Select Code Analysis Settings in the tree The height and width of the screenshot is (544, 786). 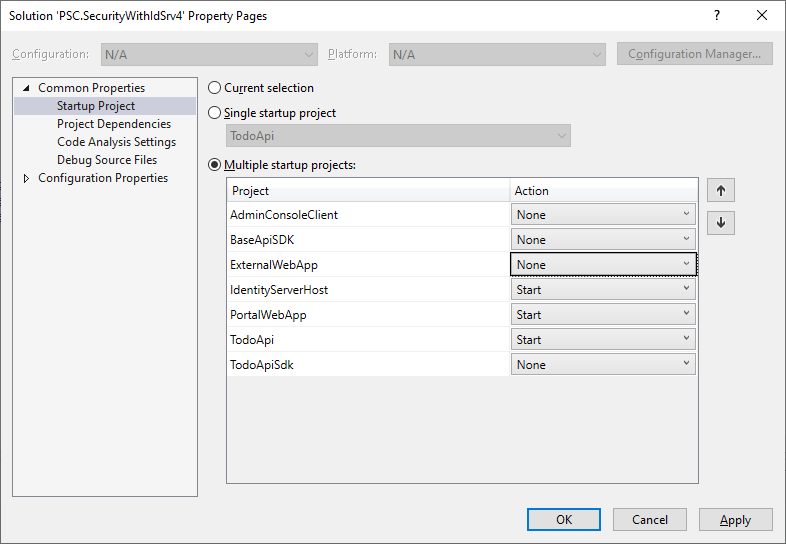coord(116,142)
